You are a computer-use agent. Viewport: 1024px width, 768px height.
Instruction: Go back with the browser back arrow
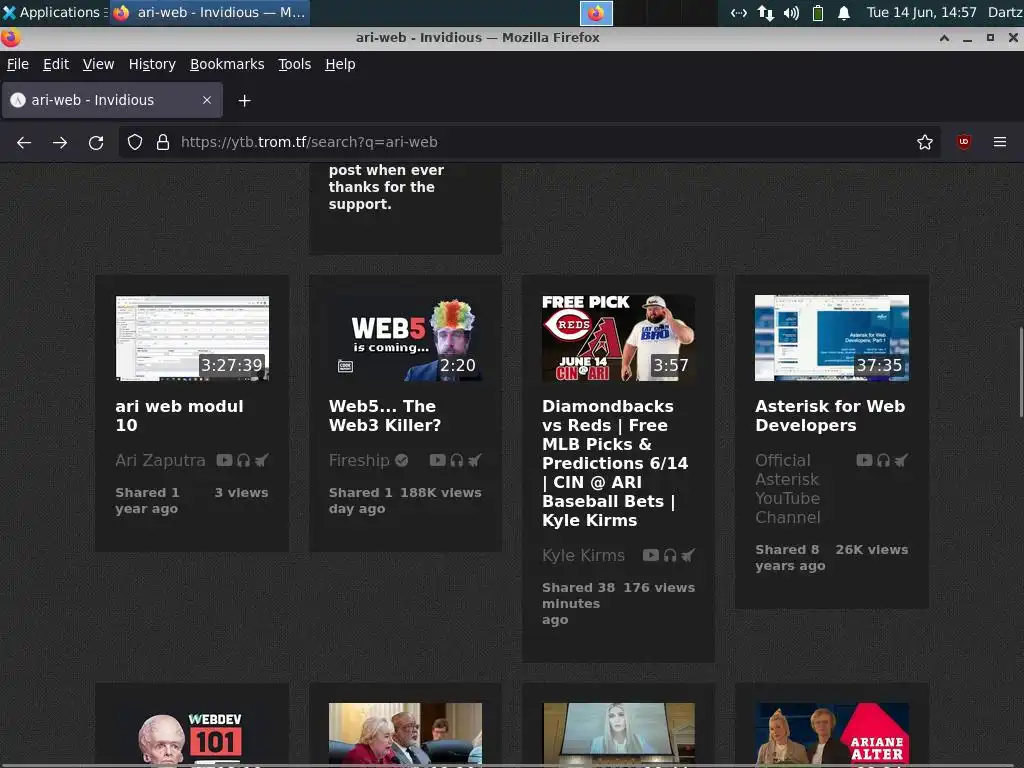[x=24, y=142]
